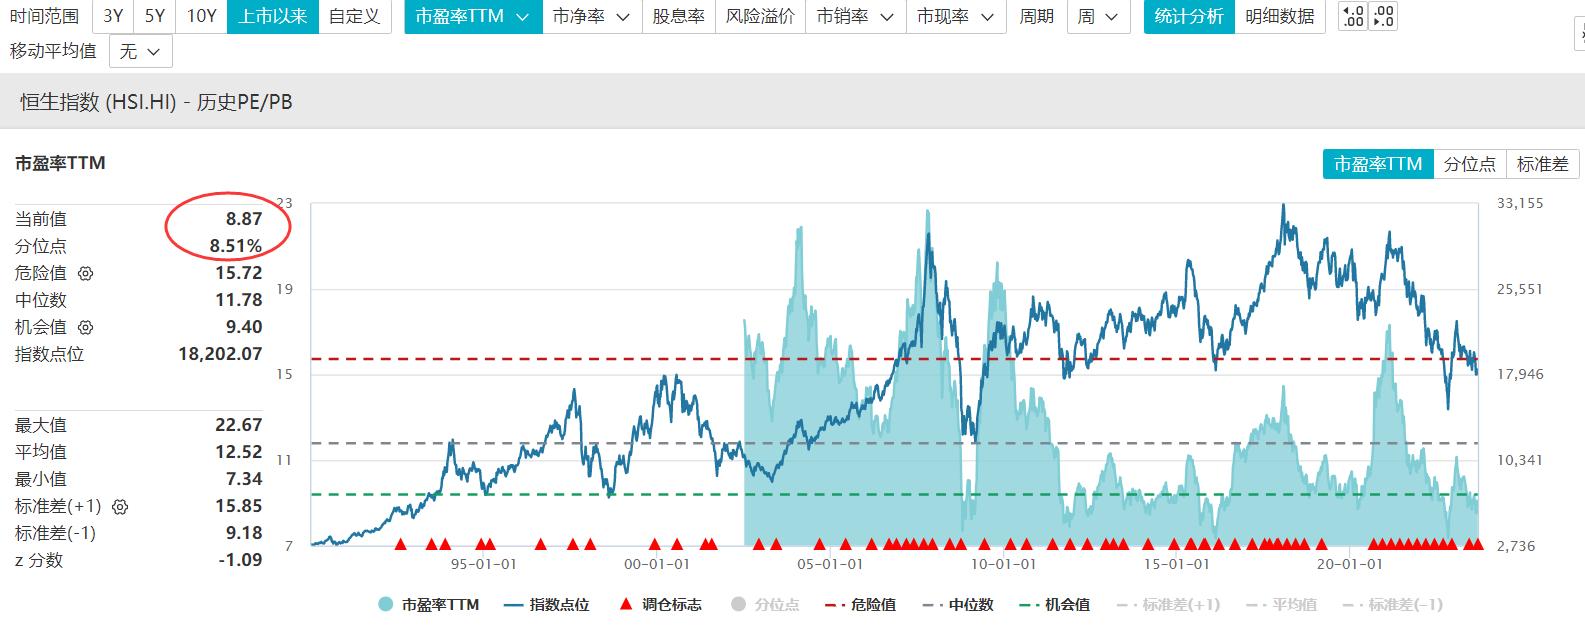
Task: Open settings gear next to 机会值
Action: click(x=86, y=327)
